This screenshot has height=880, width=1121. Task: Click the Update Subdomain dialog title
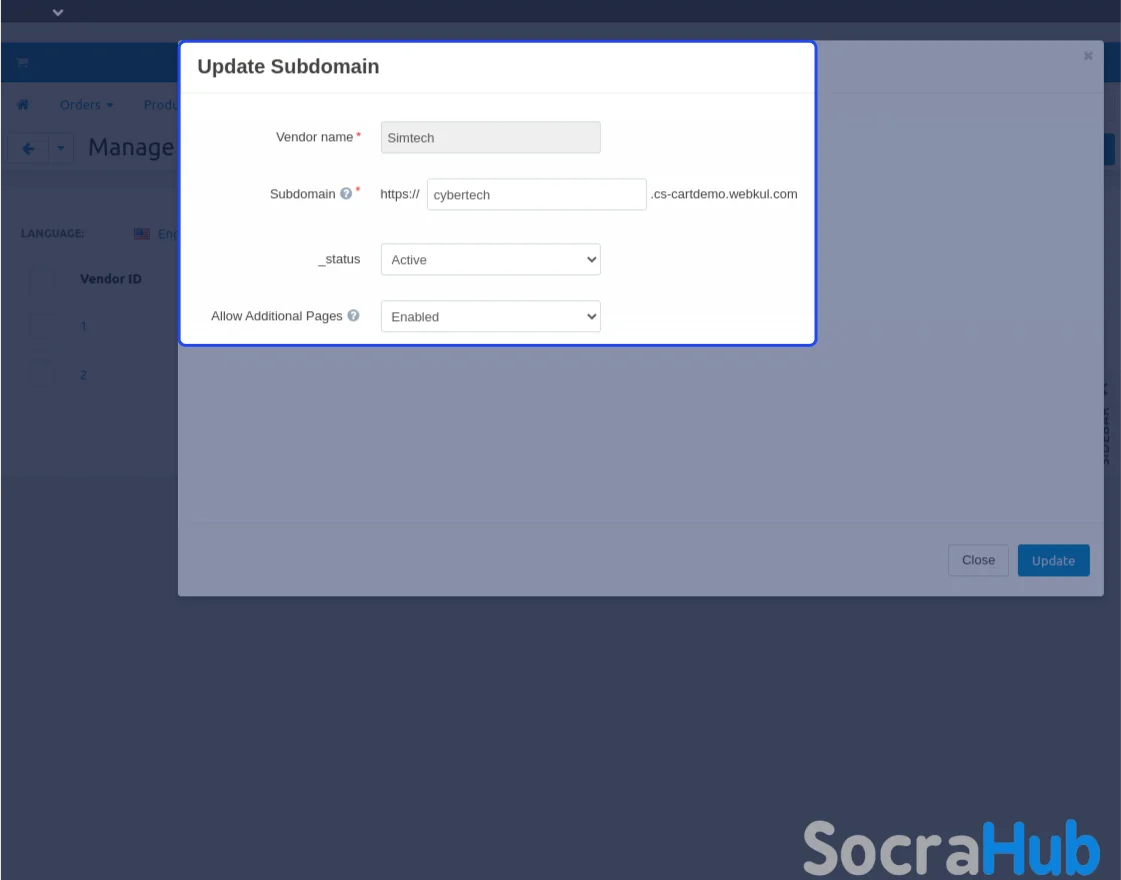pyautogui.click(x=288, y=66)
